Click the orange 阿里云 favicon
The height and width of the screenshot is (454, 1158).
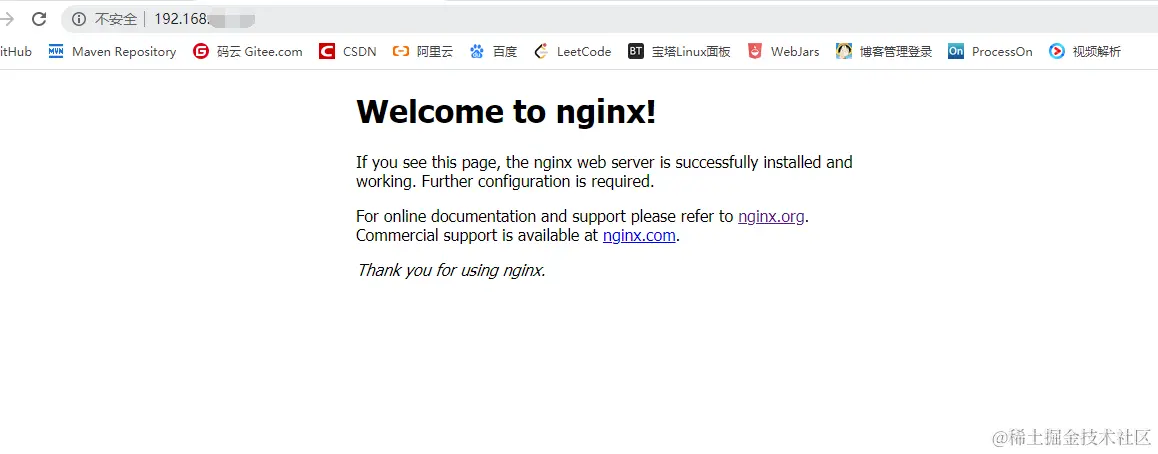(400, 51)
